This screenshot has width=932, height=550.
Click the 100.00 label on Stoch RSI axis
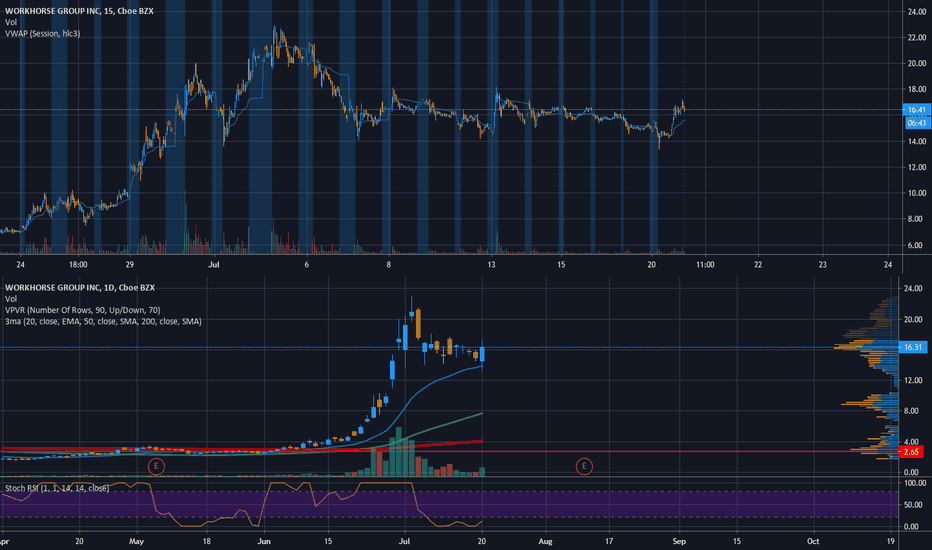tap(915, 483)
